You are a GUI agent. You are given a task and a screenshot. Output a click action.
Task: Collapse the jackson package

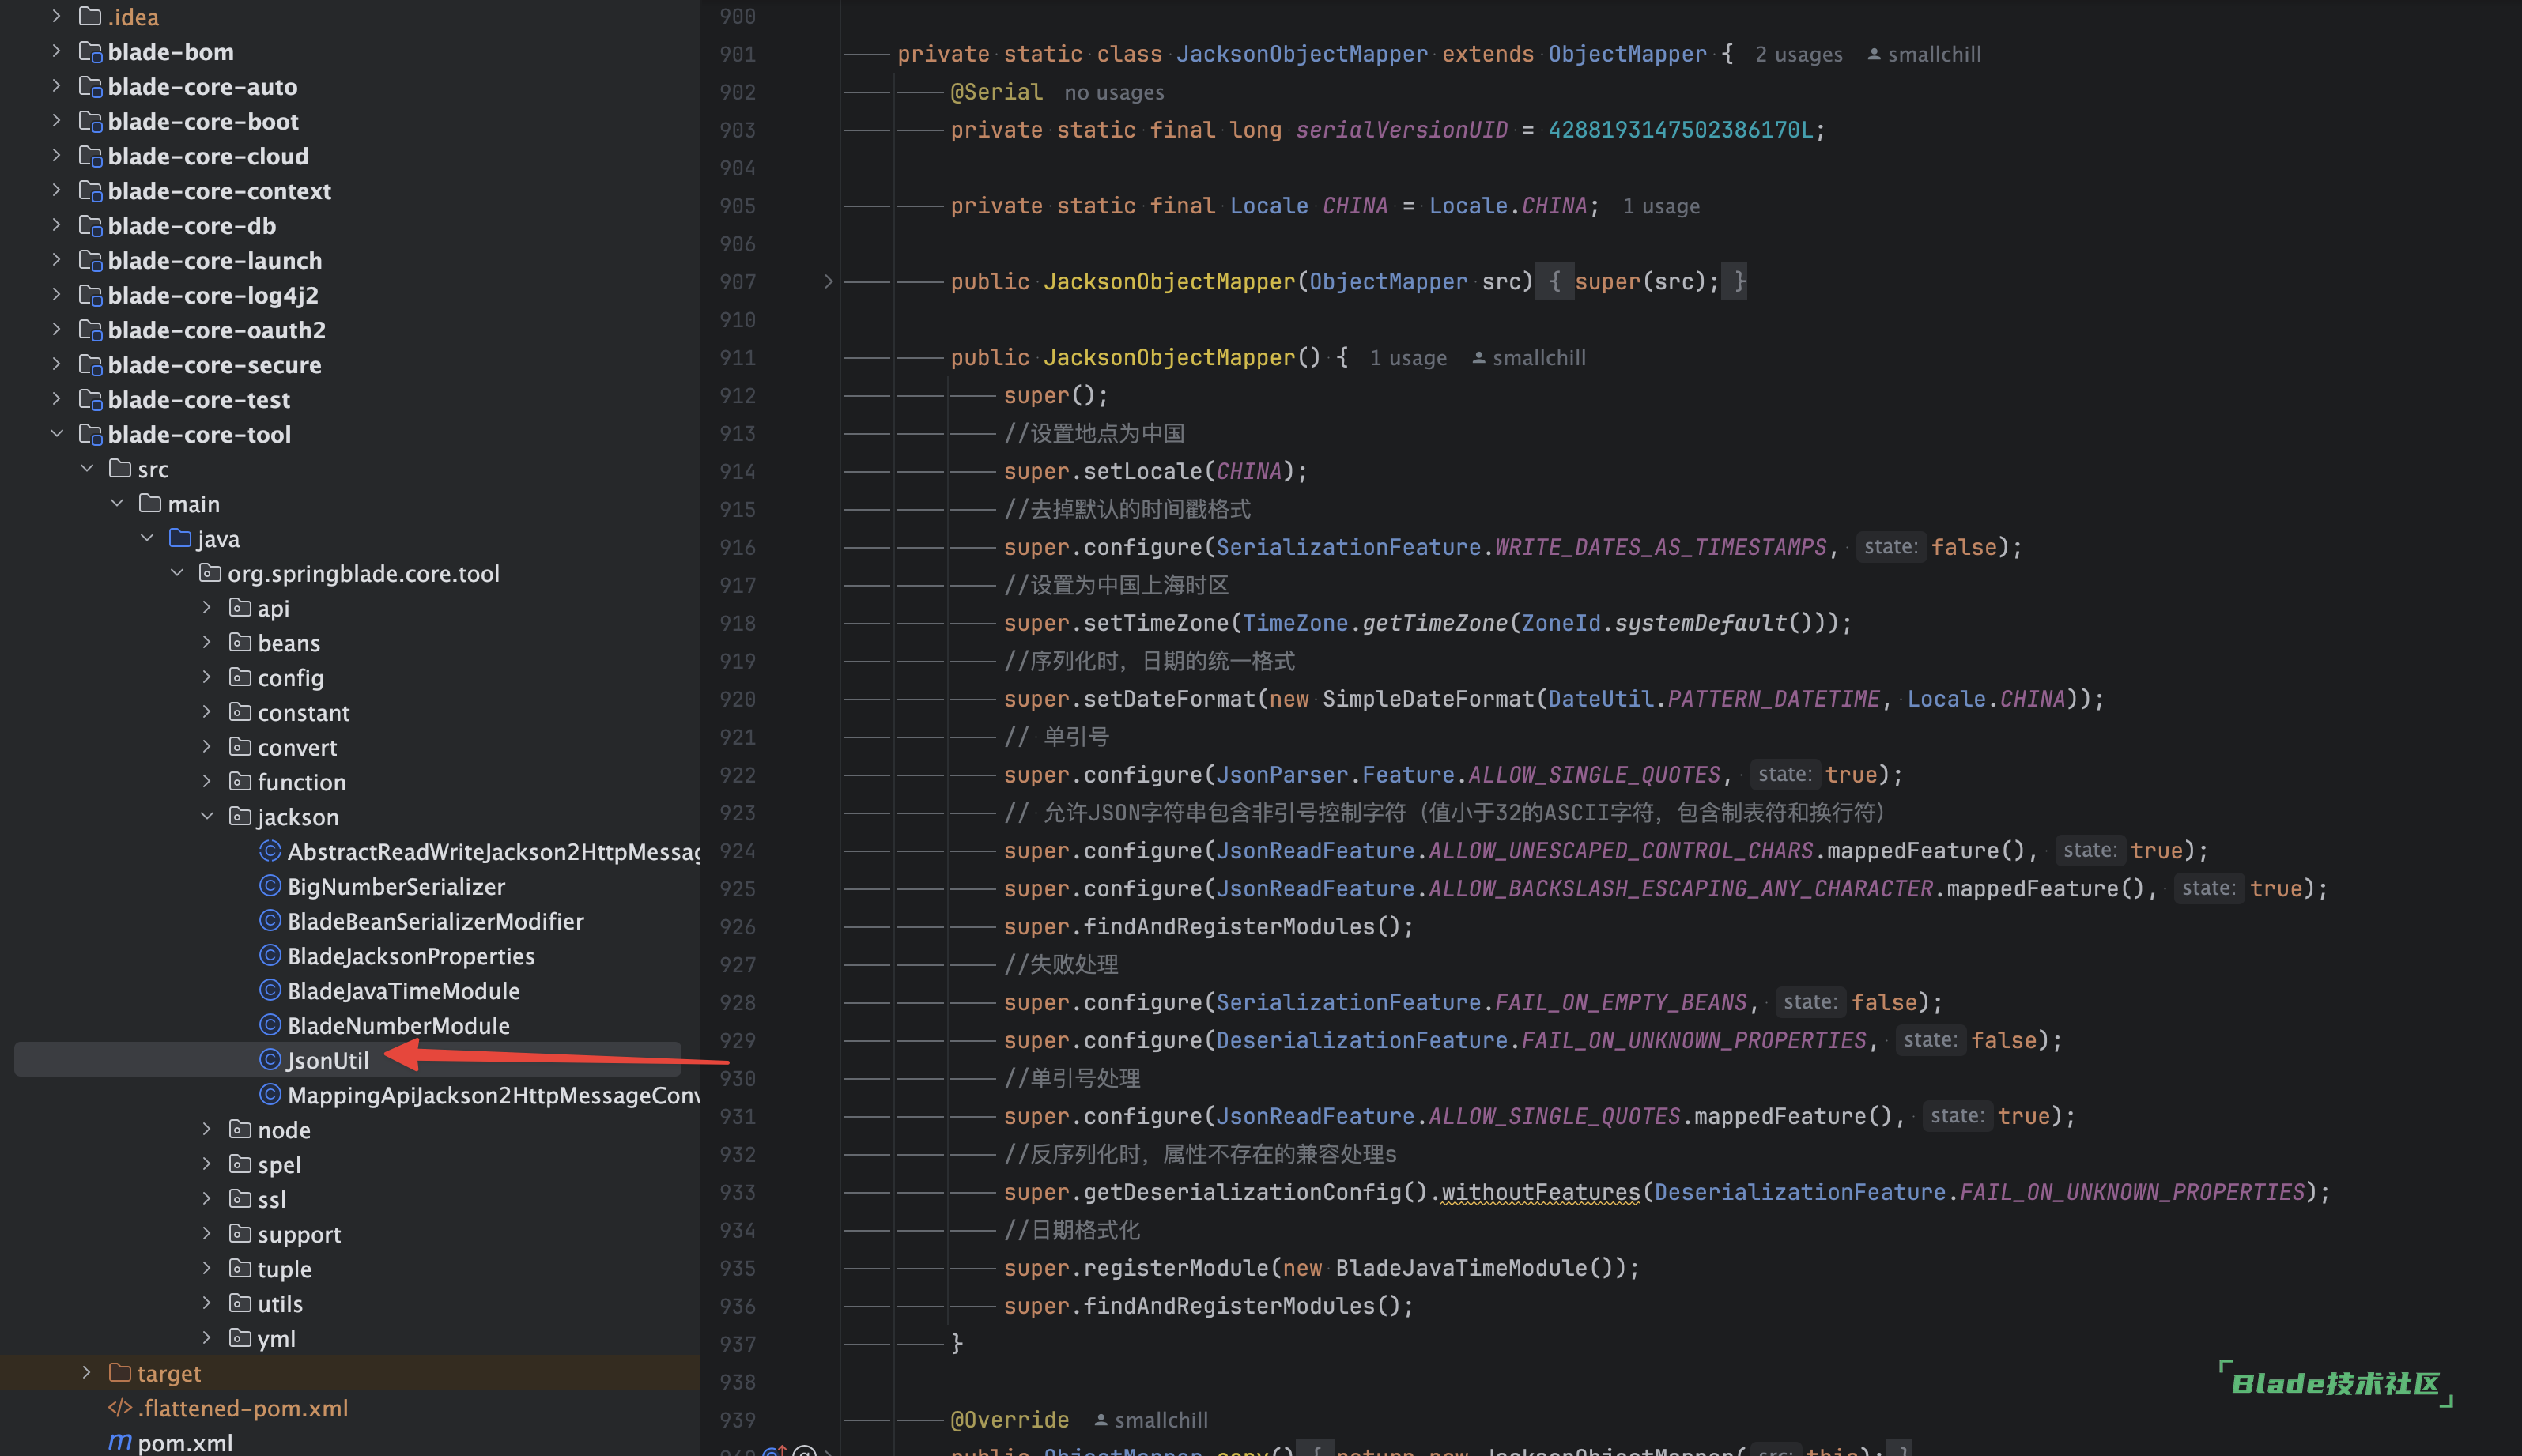point(207,817)
